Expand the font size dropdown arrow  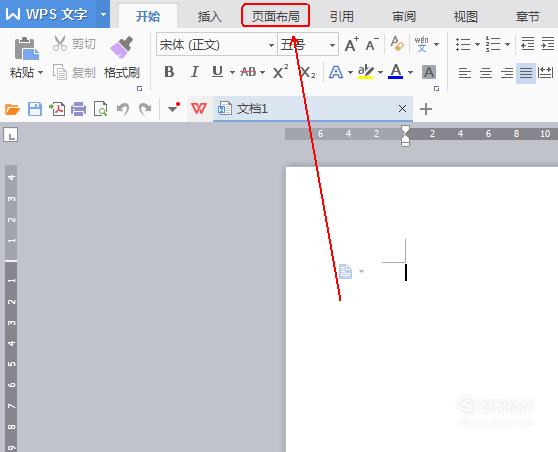[332, 45]
